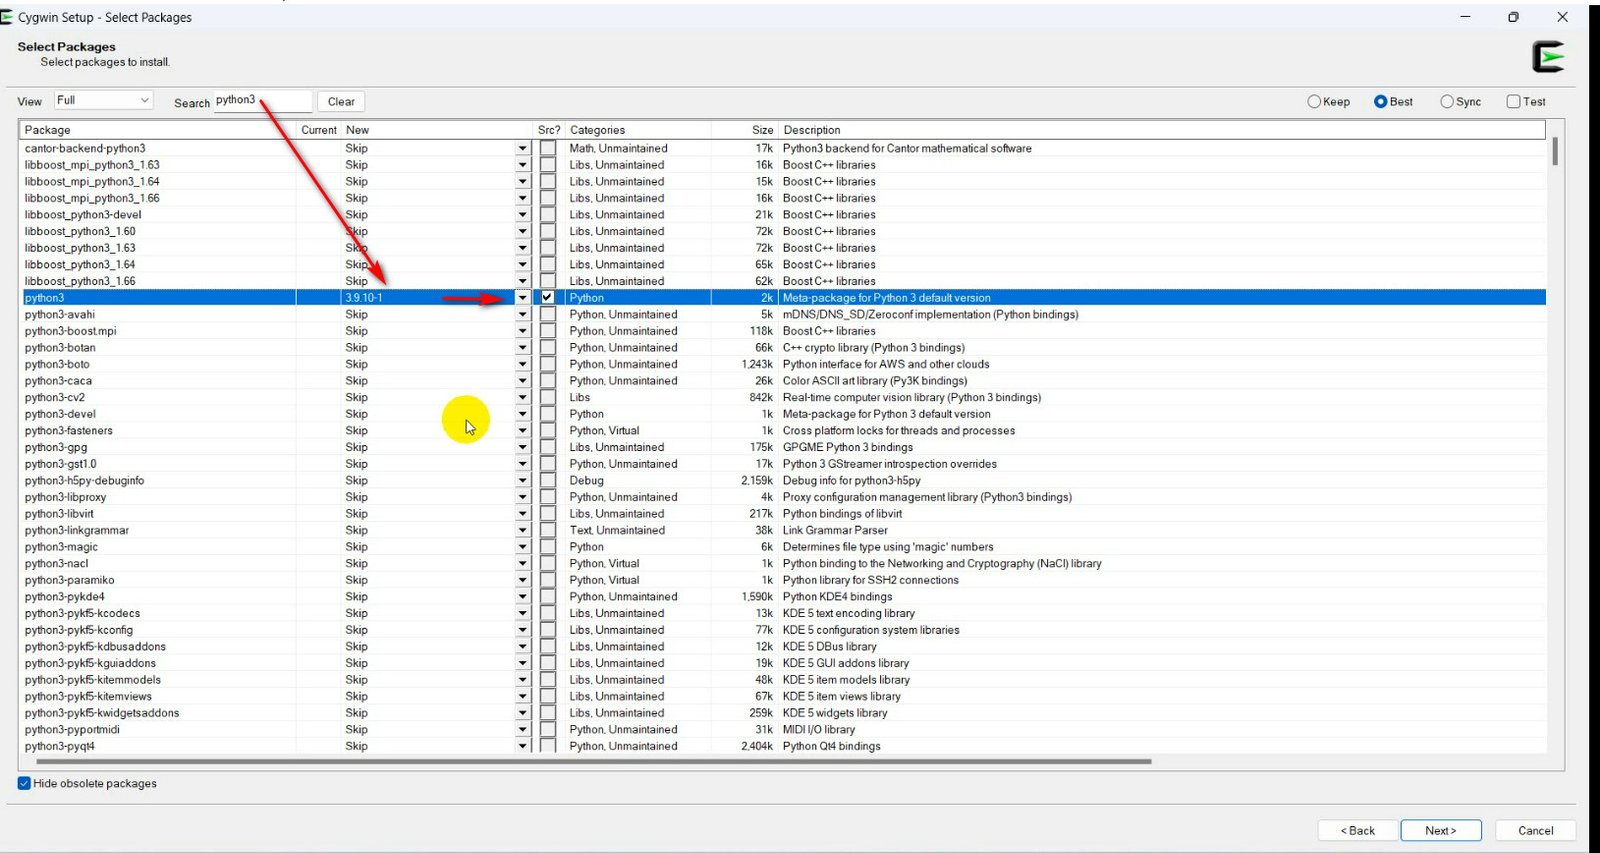Click the Current column header
Viewport: 1600px width, 853px height.
[x=319, y=130]
